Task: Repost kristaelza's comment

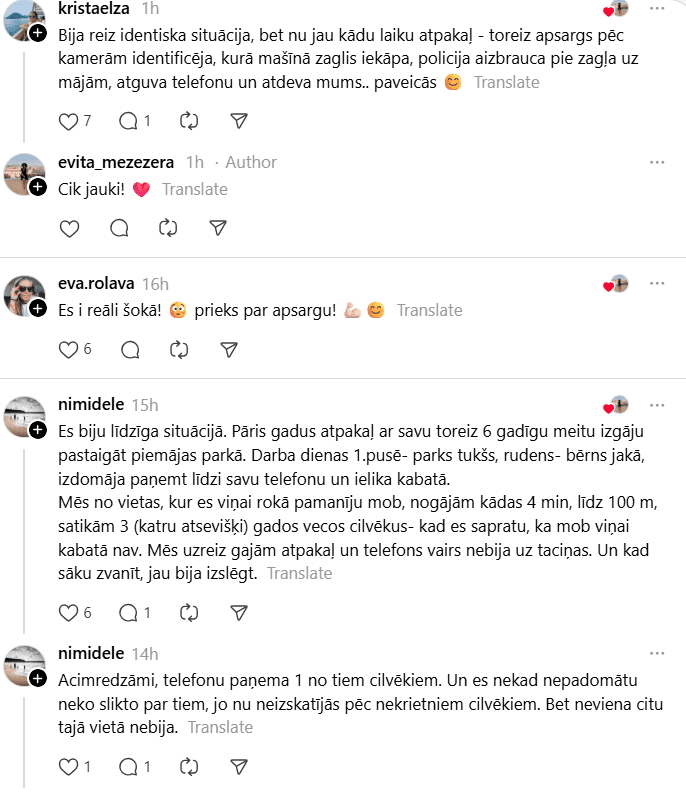Action: coord(188,121)
